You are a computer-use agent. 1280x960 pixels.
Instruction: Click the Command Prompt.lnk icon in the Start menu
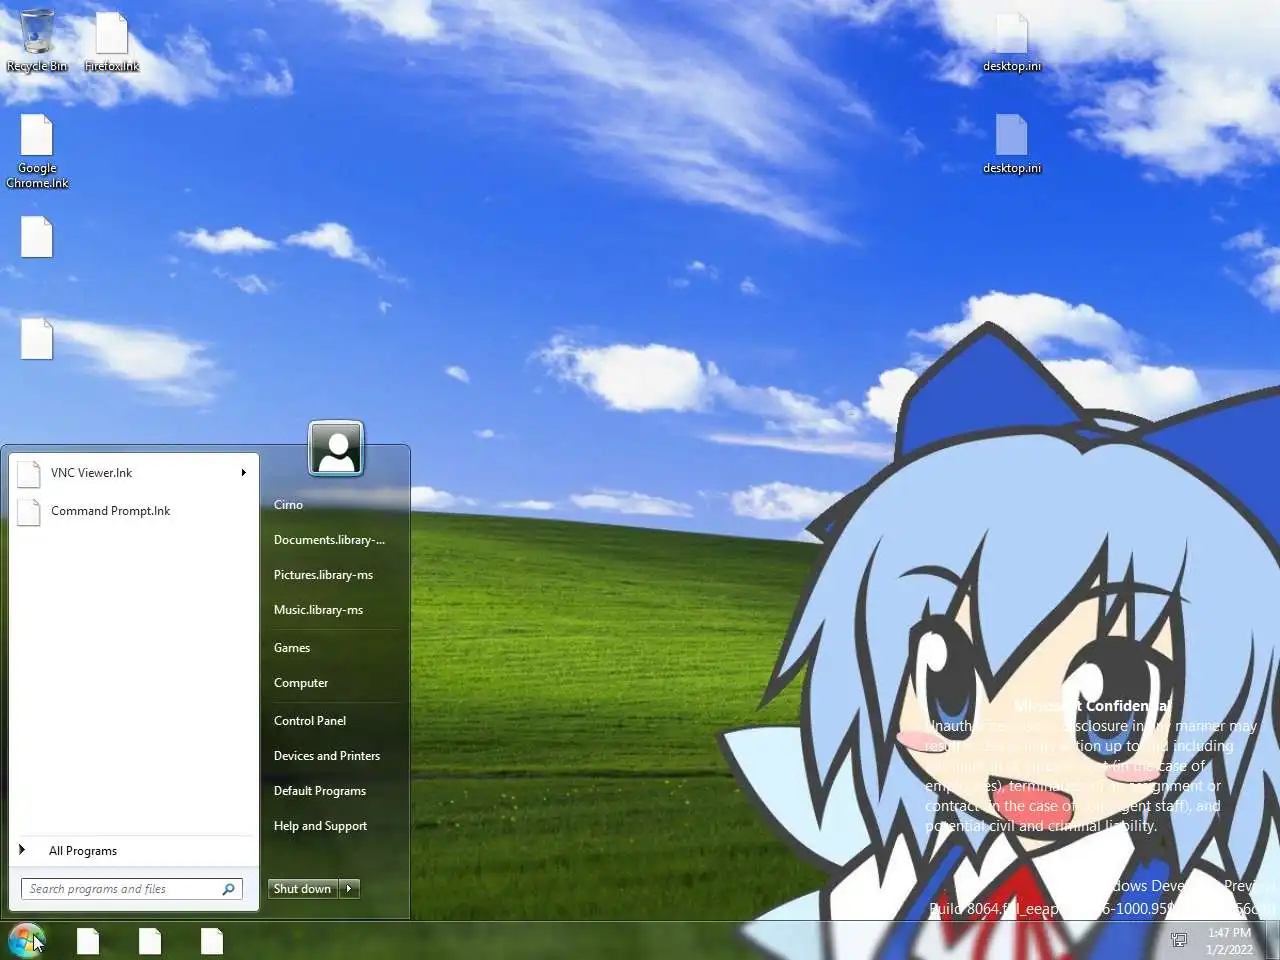(30, 511)
